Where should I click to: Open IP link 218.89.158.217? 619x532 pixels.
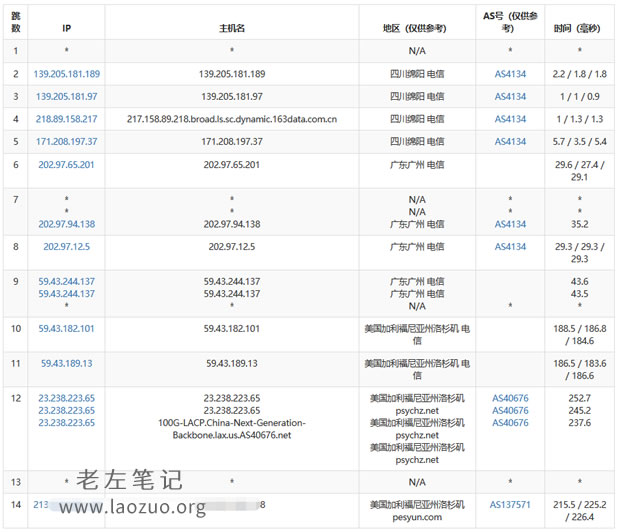coord(66,119)
